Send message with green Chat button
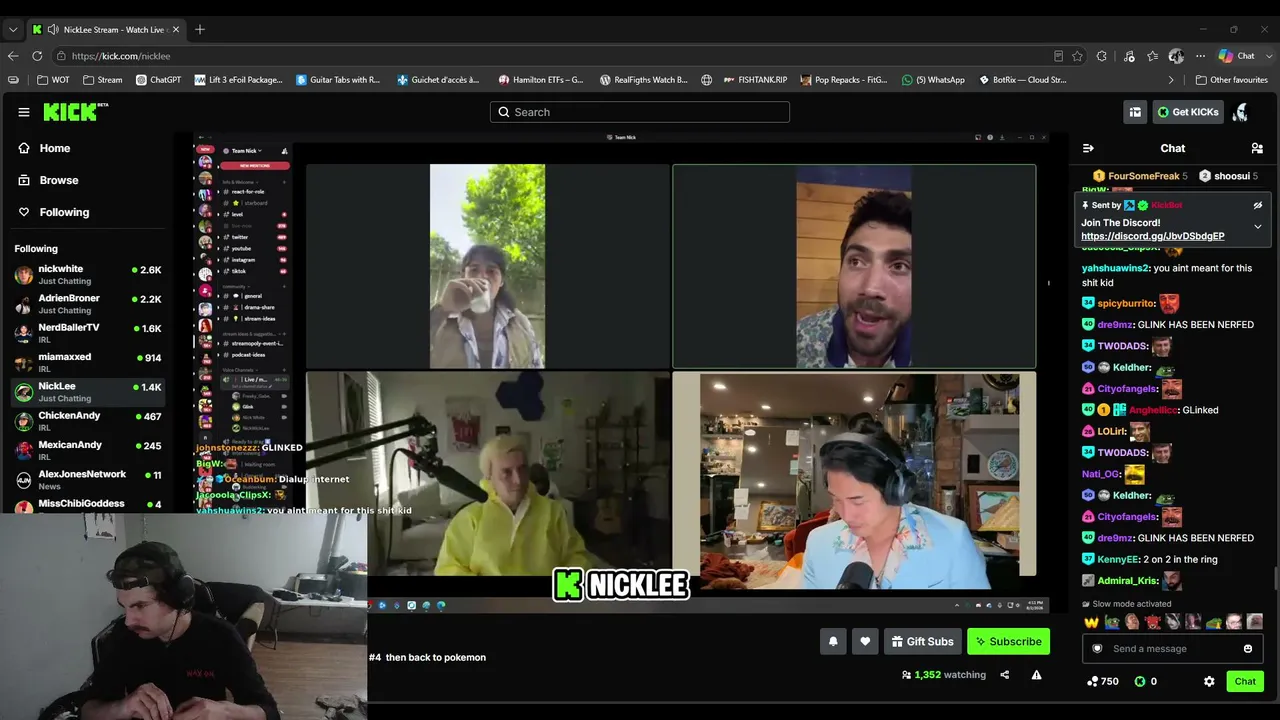Screen dimensions: 1280x720 pos(1245,681)
